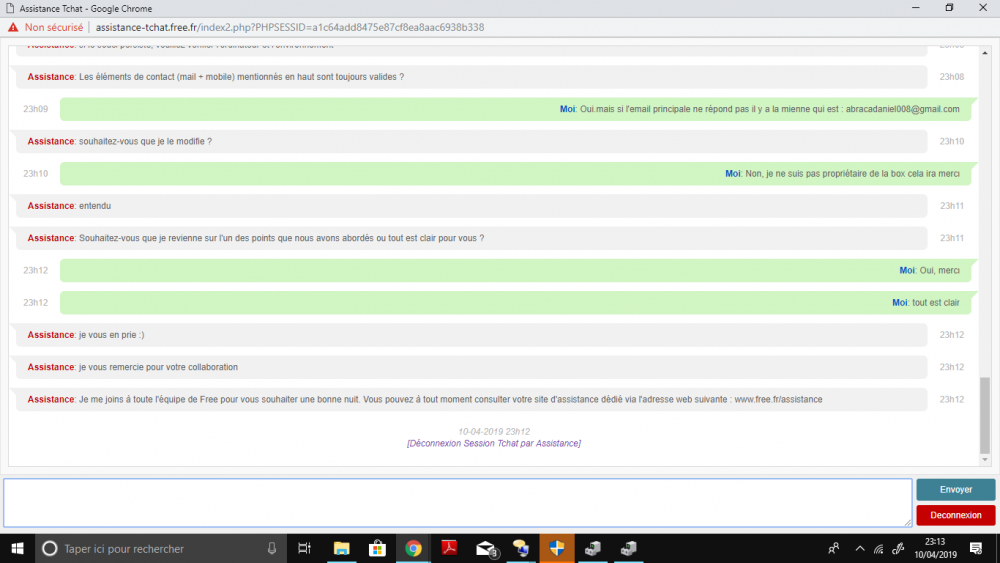Click the abracadaniel008@gmail.com email text
The height and width of the screenshot is (563, 1000).
(x=902, y=109)
